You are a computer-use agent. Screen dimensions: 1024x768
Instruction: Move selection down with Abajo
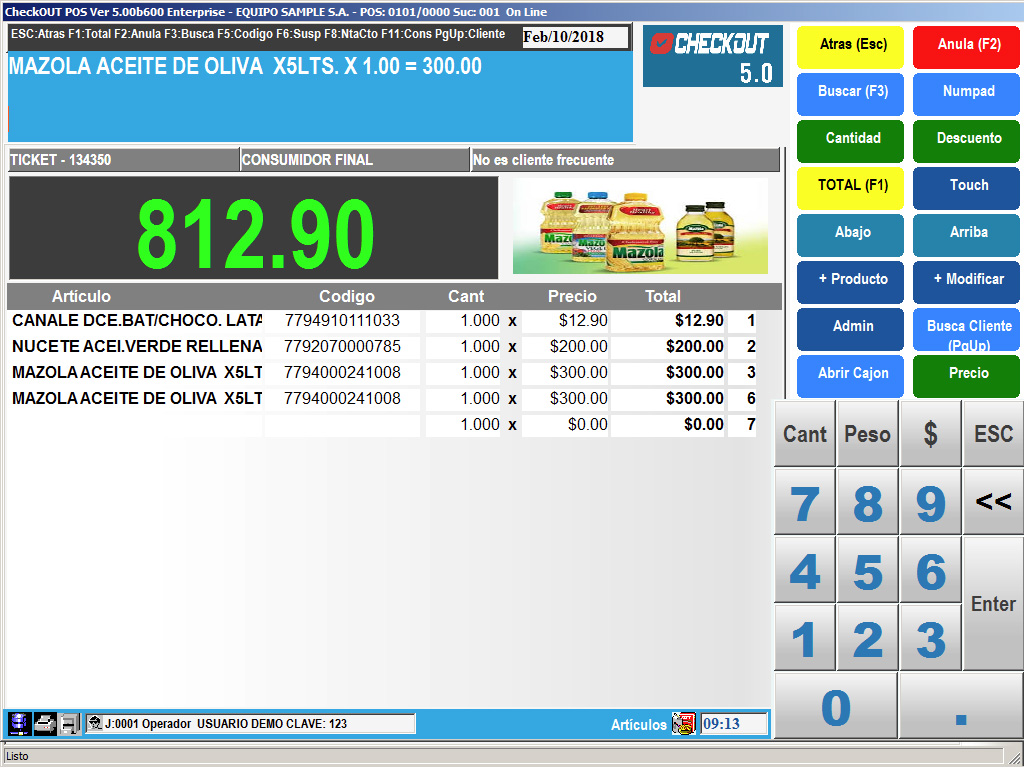click(850, 235)
